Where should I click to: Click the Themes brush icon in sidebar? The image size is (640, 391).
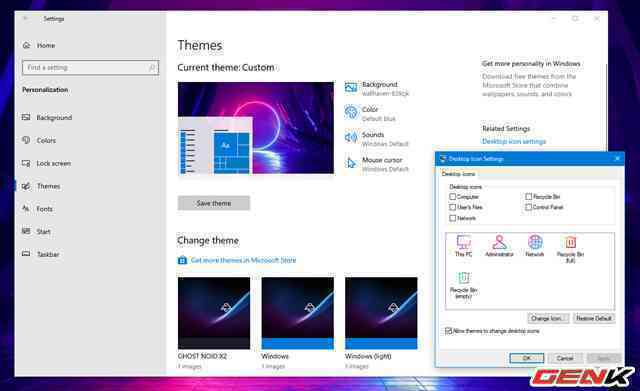pos(26,186)
